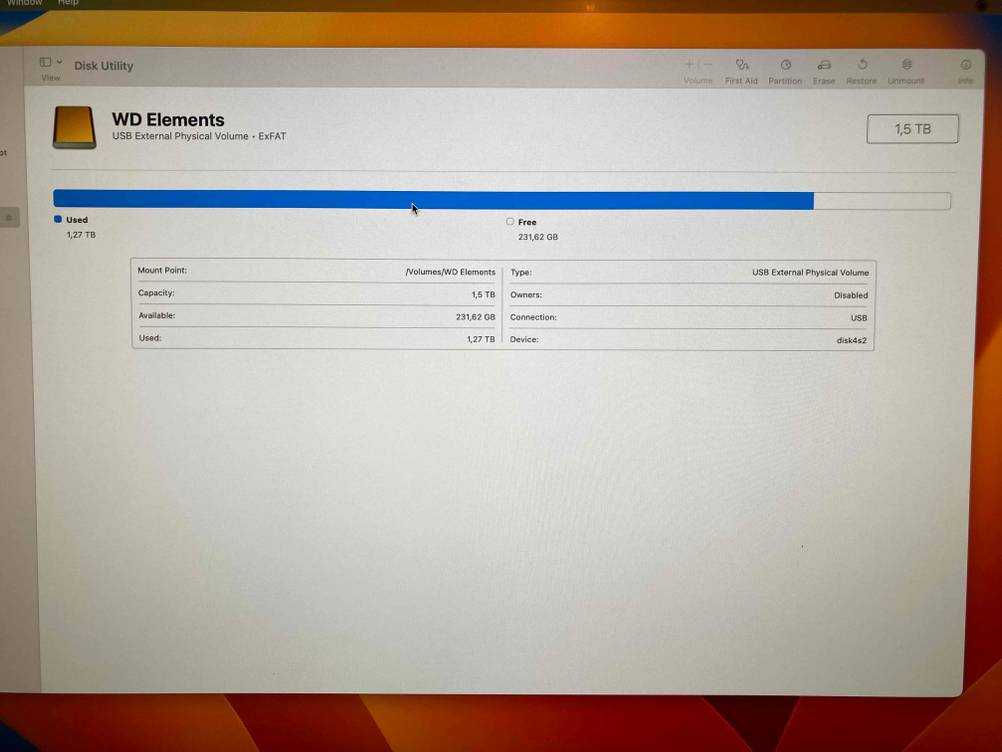Click the blue used-space storage bar
The height and width of the screenshot is (752, 1002).
(x=432, y=200)
